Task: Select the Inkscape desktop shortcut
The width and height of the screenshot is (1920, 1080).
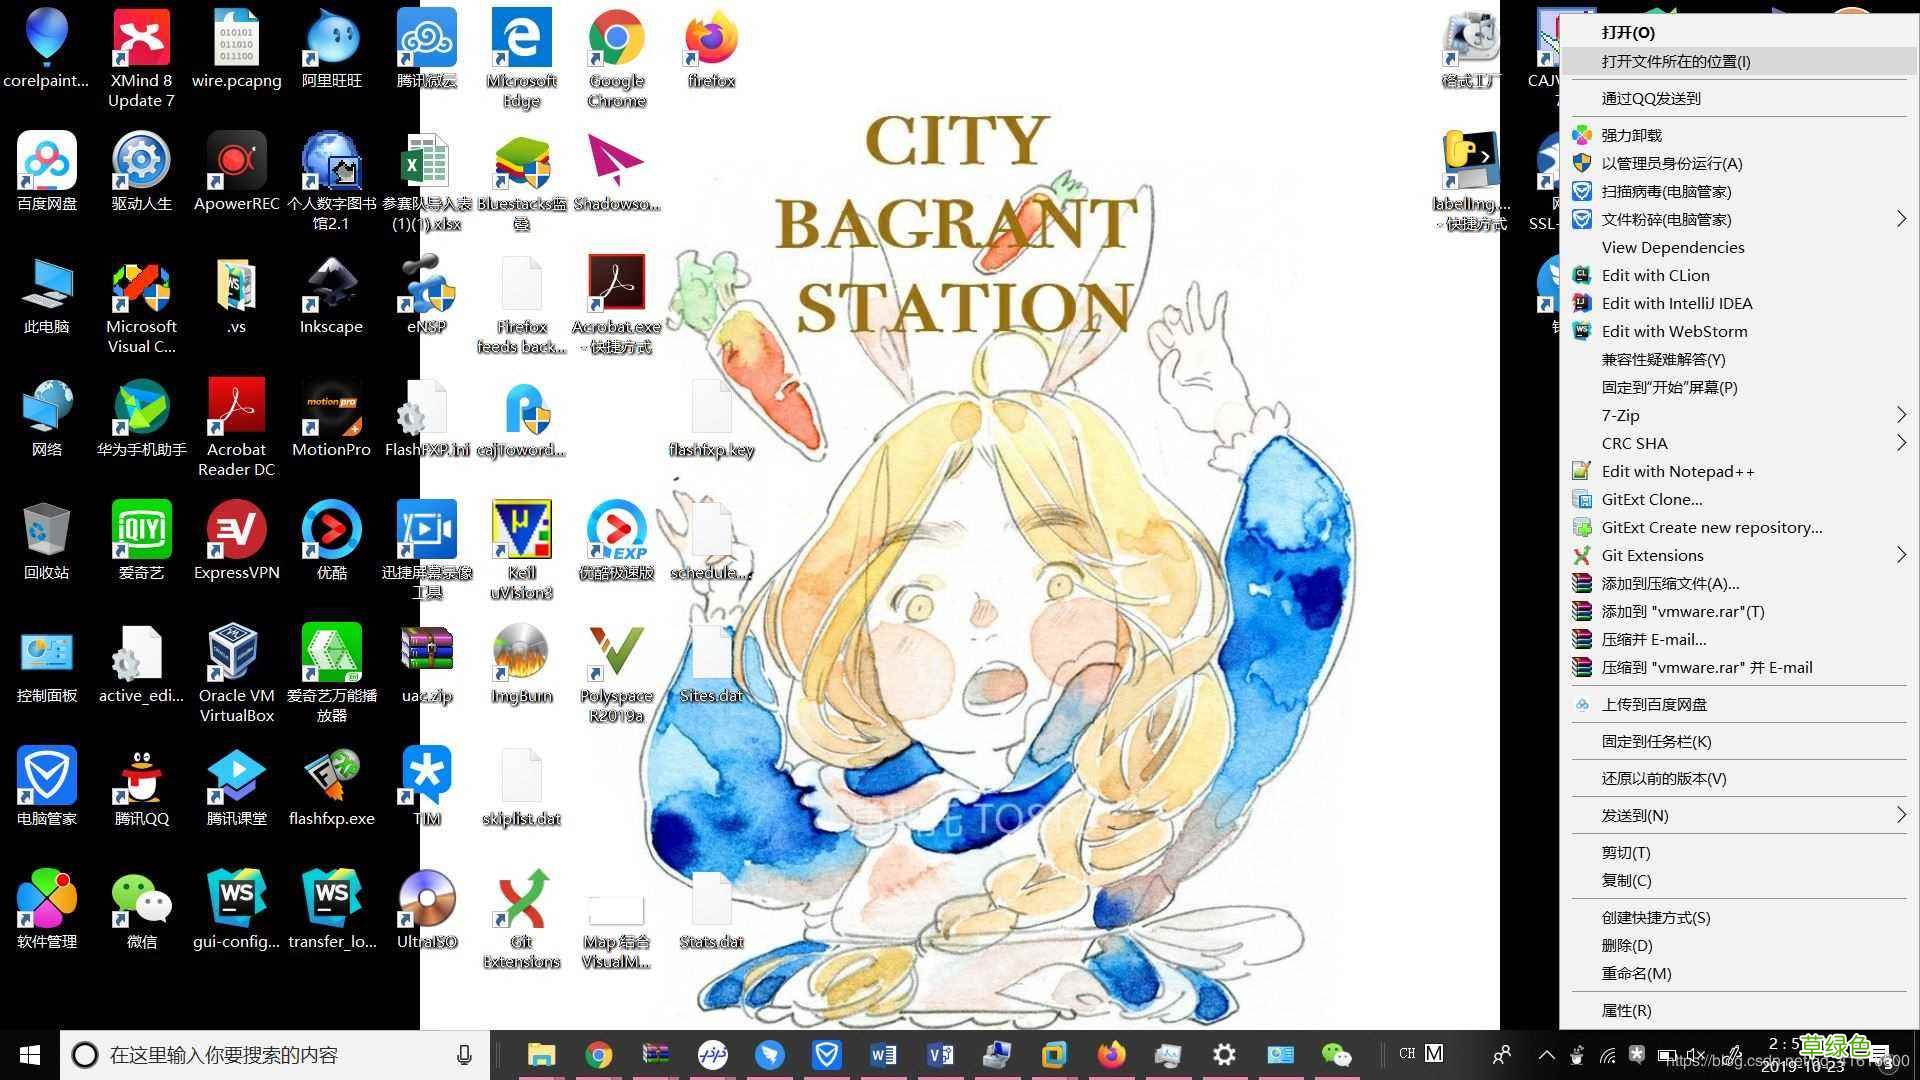Action: tap(331, 294)
